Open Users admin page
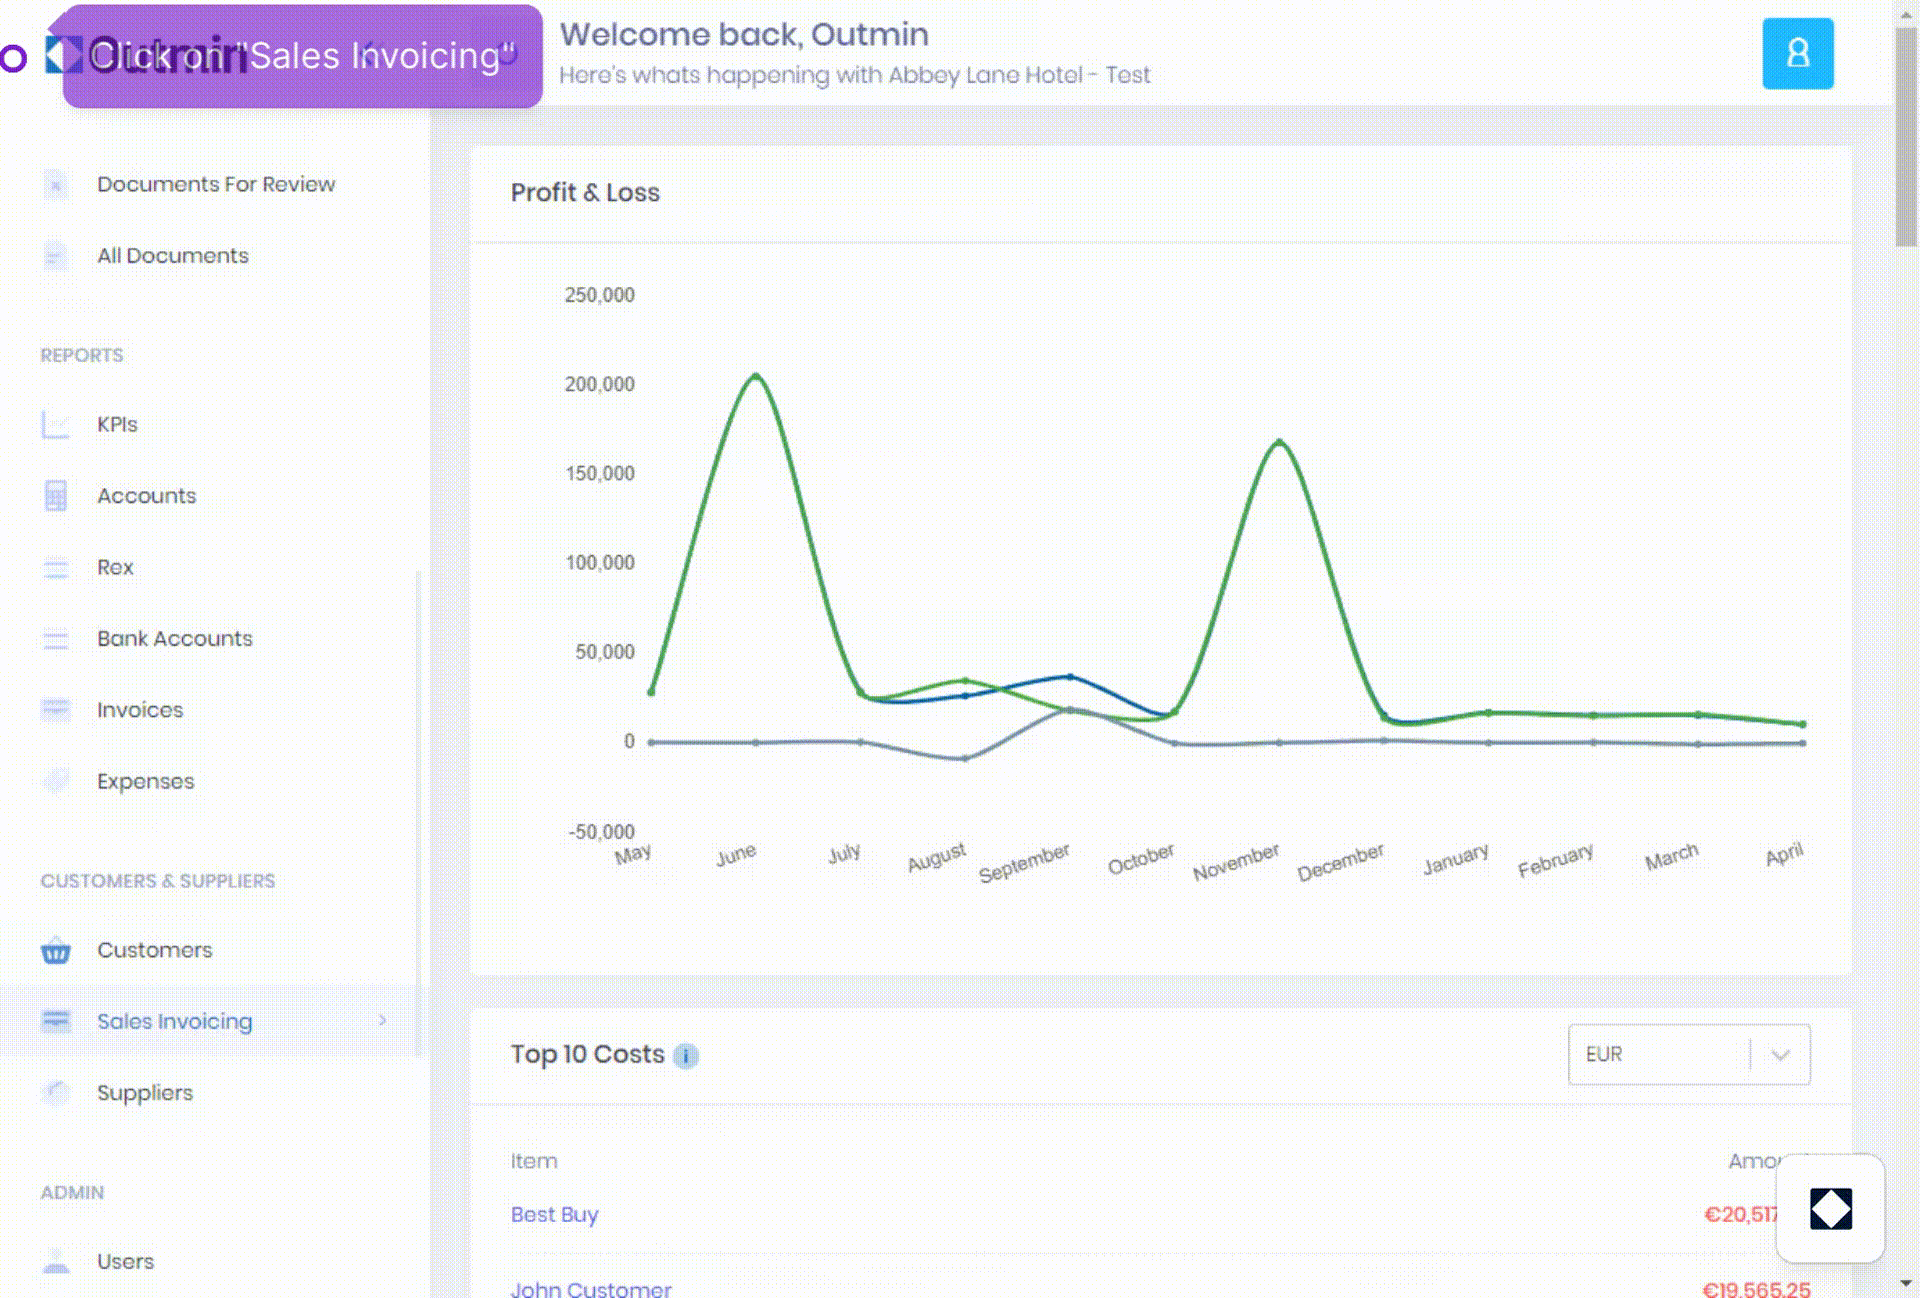The width and height of the screenshot is (1920, 1298). click(x=125, y=1262)
